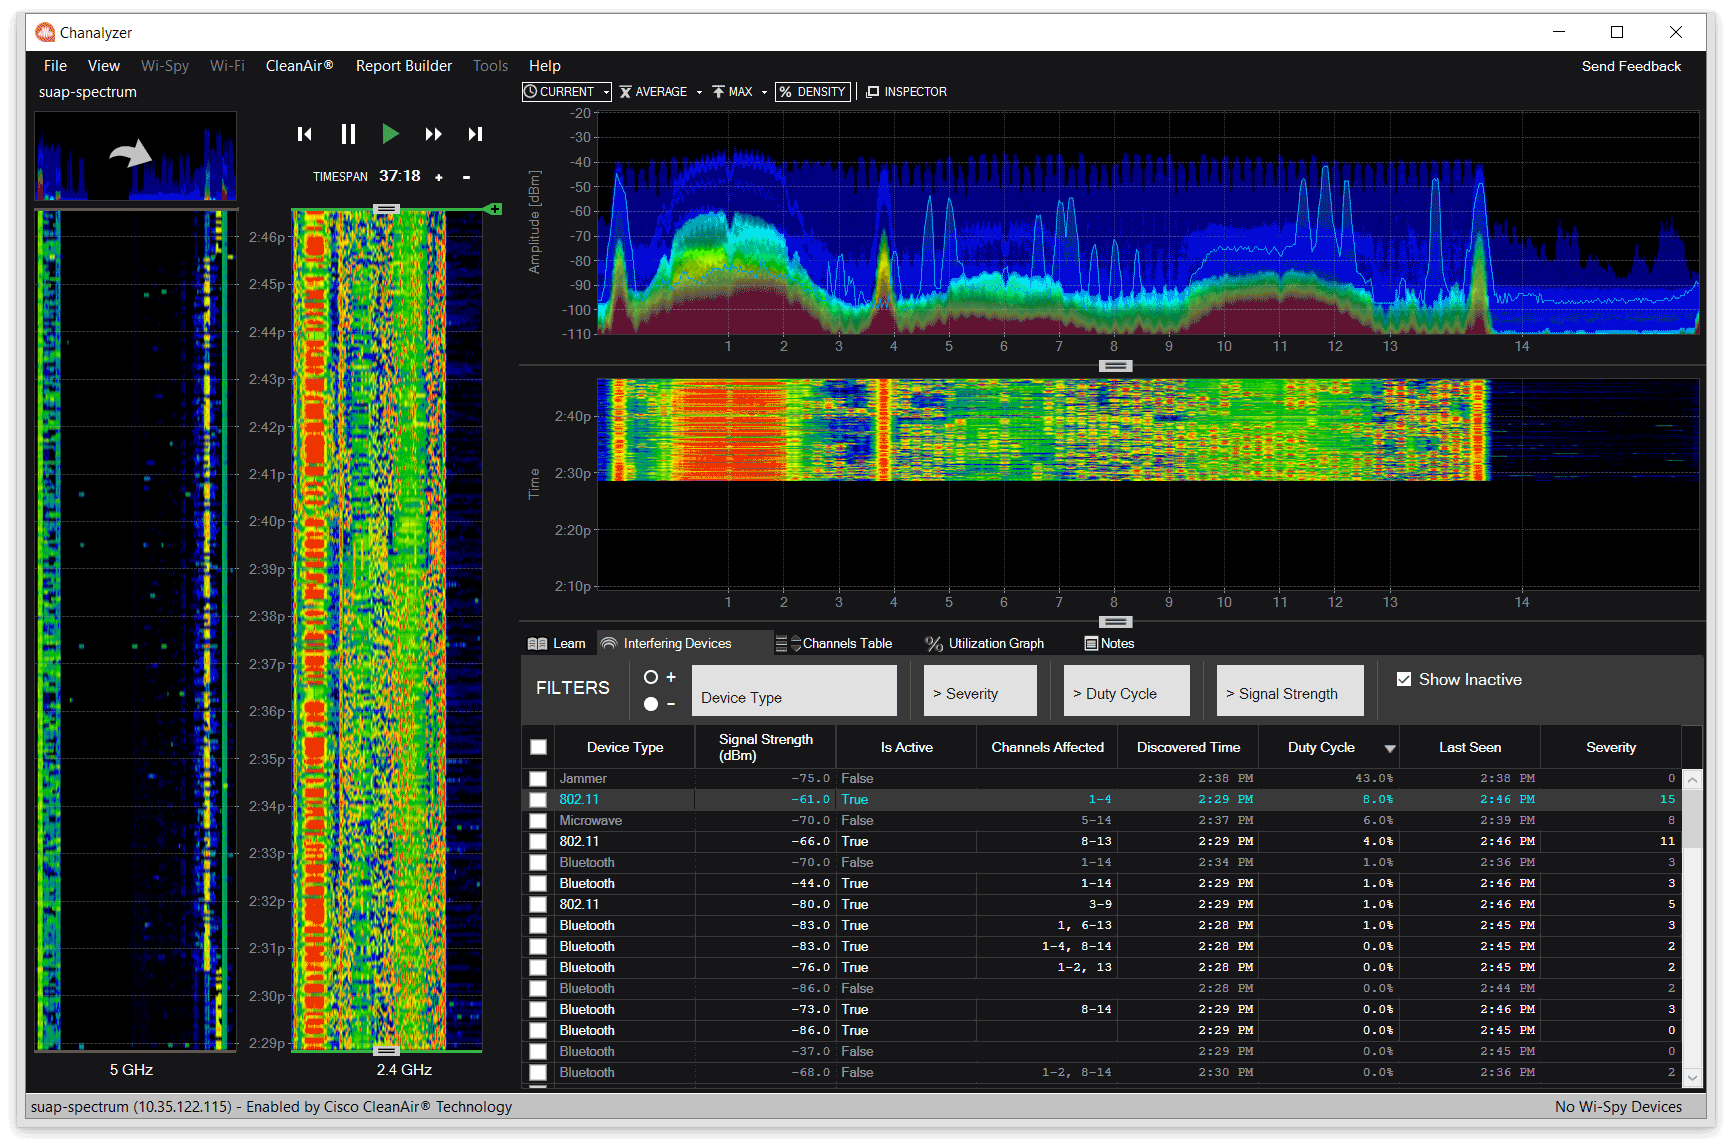The image size is (1732, 1148).
Task: Select the include (+) filter radio button
Action: tap(651, 677)
